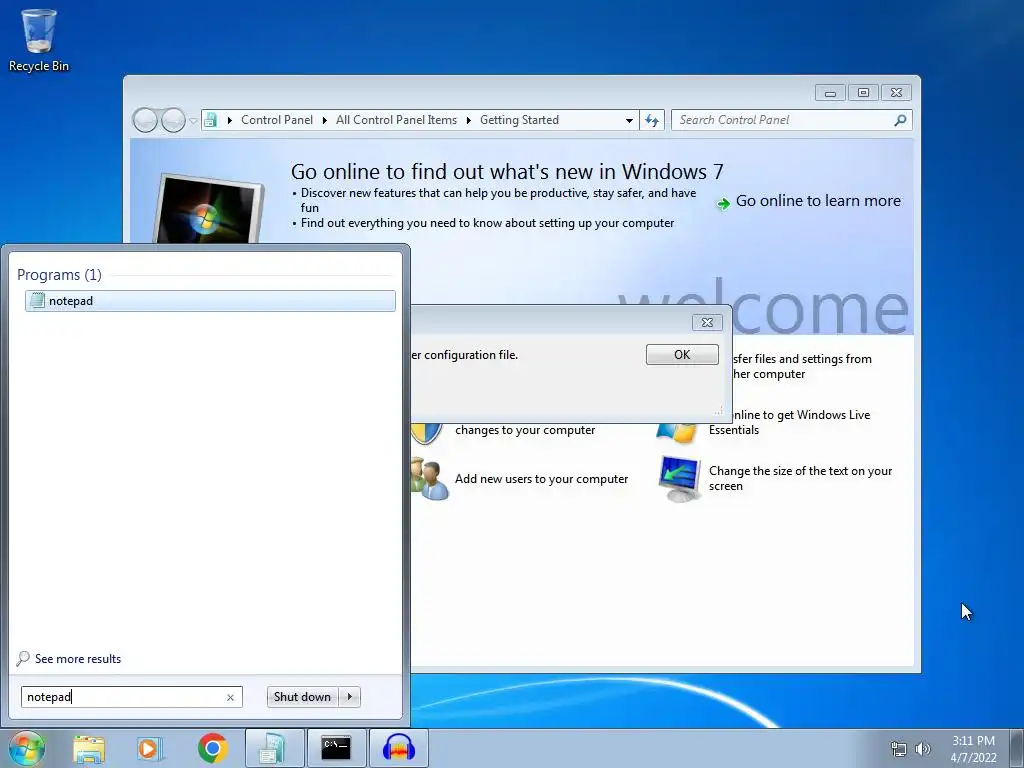This screenshot has width=1024, height=768.
Task: Click transfer files and settings link text
Action: 802,366
